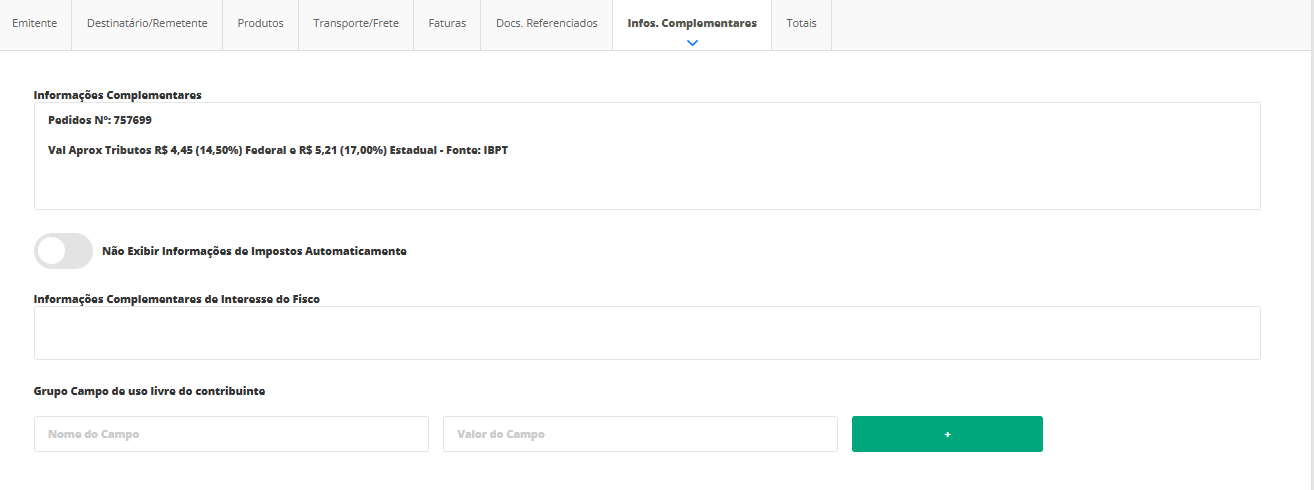Click the 'Pedidos Nº: 757699' text line
Screen dimensions: 1314x490
click(x=100, y=120)
